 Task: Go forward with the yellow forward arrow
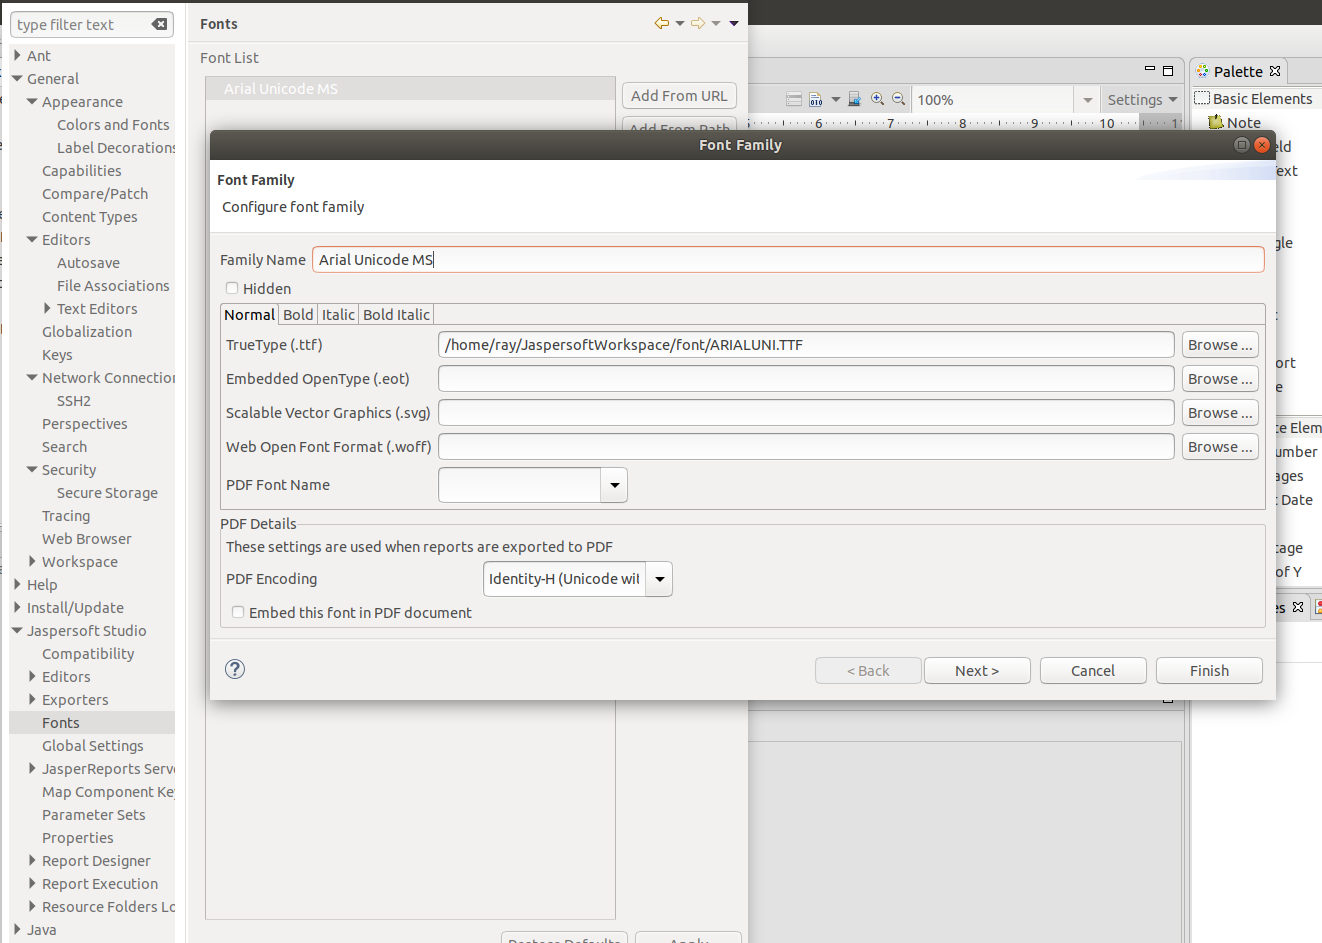pos(698,23)
